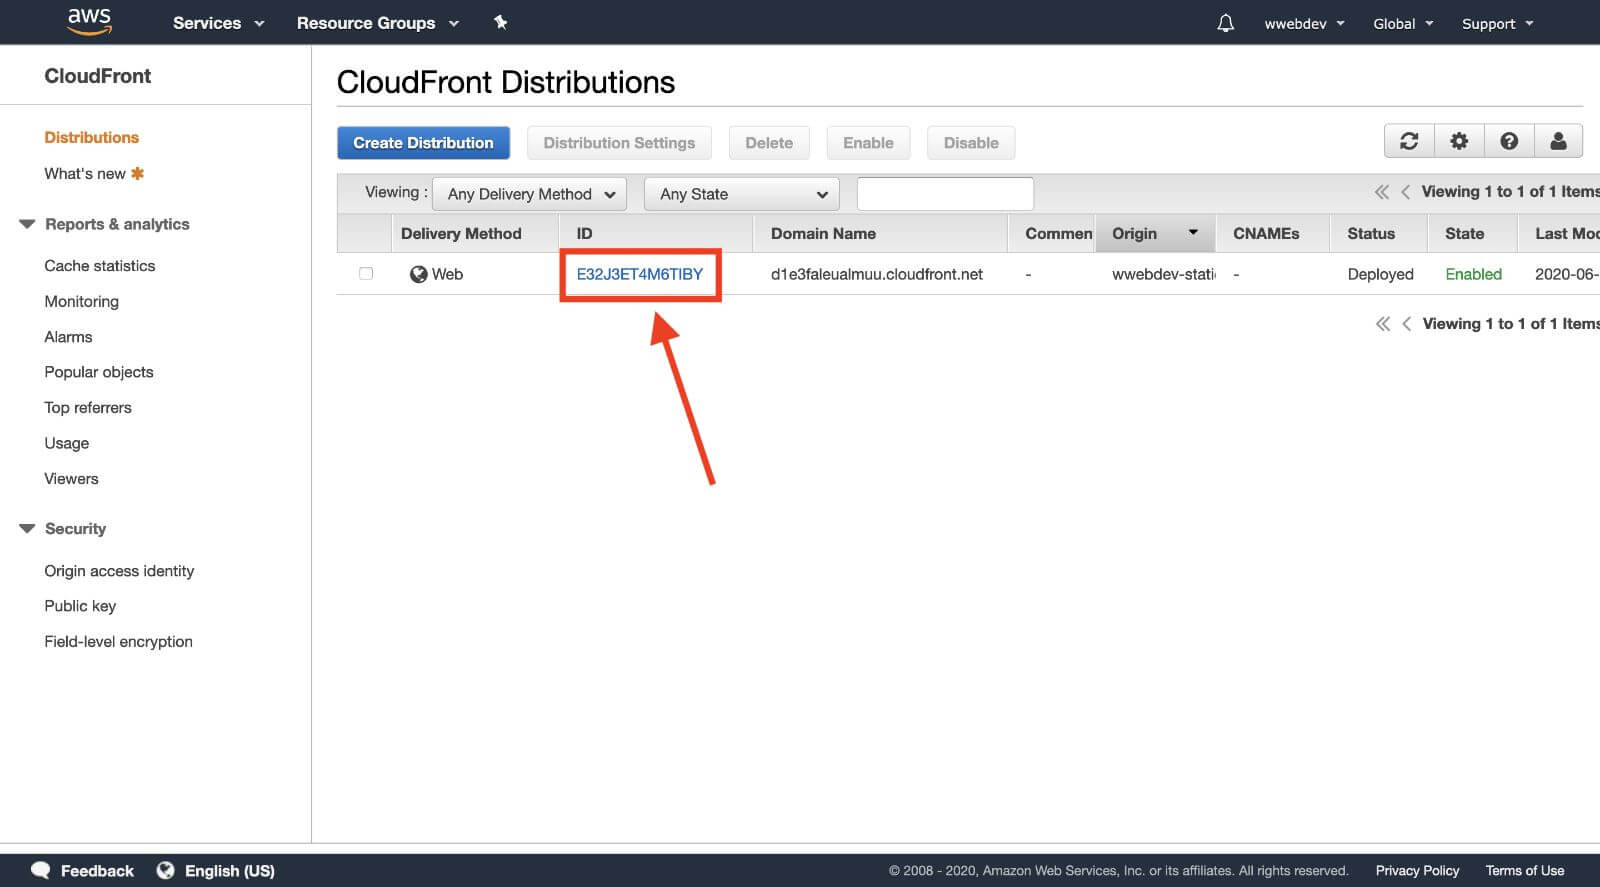Screen dimensions: 1600x887
Task: Open the Terms of Use link
Action: click(x=1524, y=870)
